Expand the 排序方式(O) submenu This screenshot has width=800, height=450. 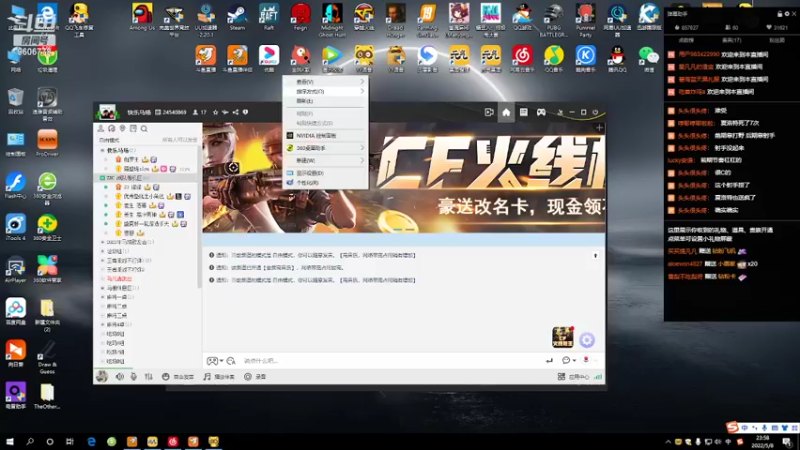[x=325, y=91]
